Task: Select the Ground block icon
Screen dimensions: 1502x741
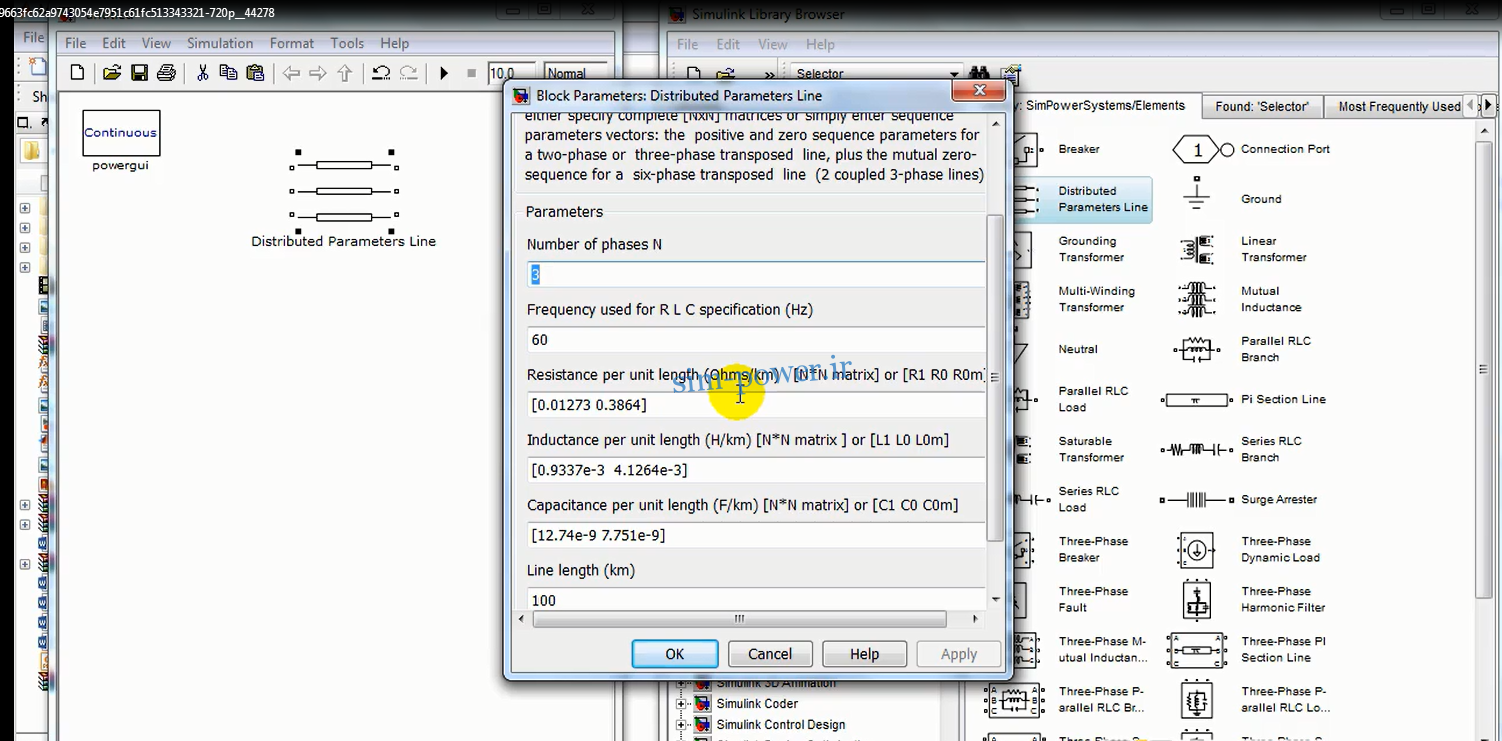Action: point(1196,195)
